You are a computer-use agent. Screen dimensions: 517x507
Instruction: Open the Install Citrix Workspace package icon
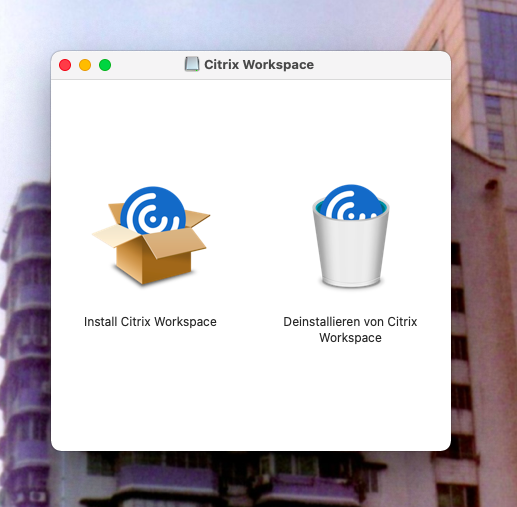pos(151,235)
